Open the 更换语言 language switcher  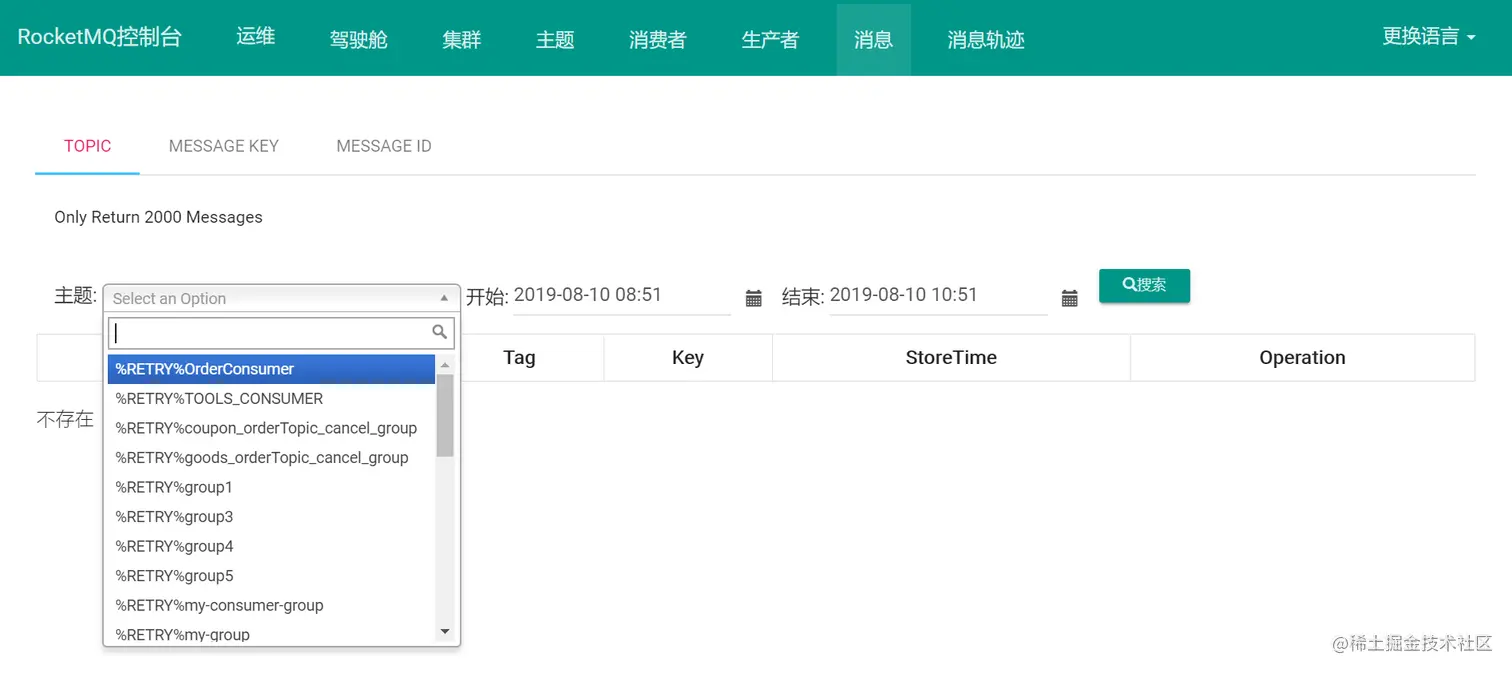point(1428,36)
